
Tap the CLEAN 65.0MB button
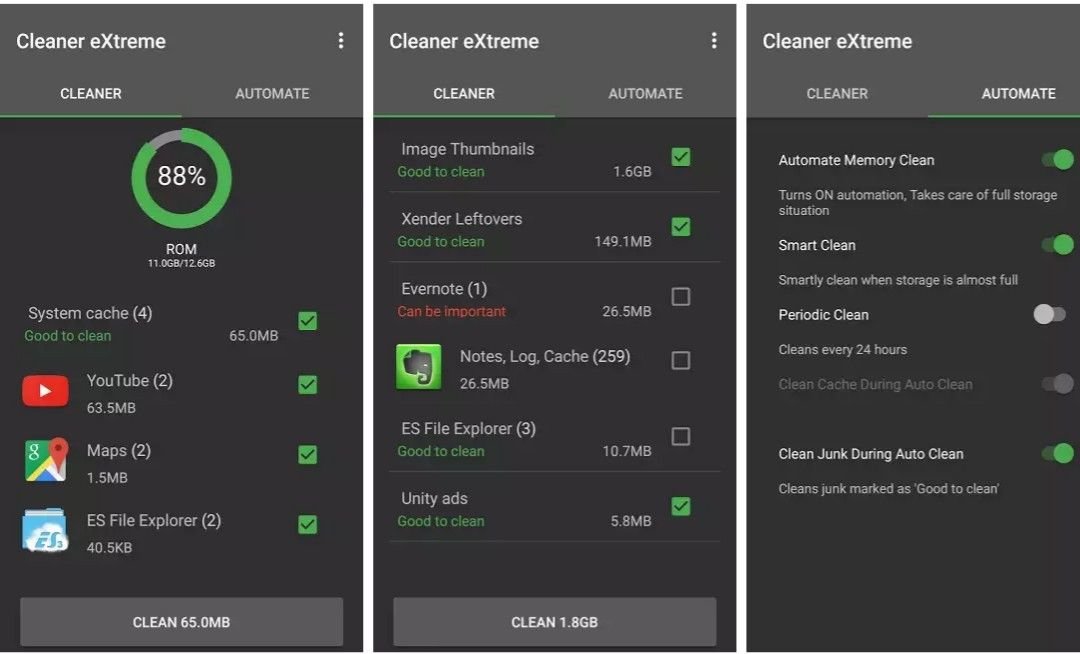click(x=181, y=622)
